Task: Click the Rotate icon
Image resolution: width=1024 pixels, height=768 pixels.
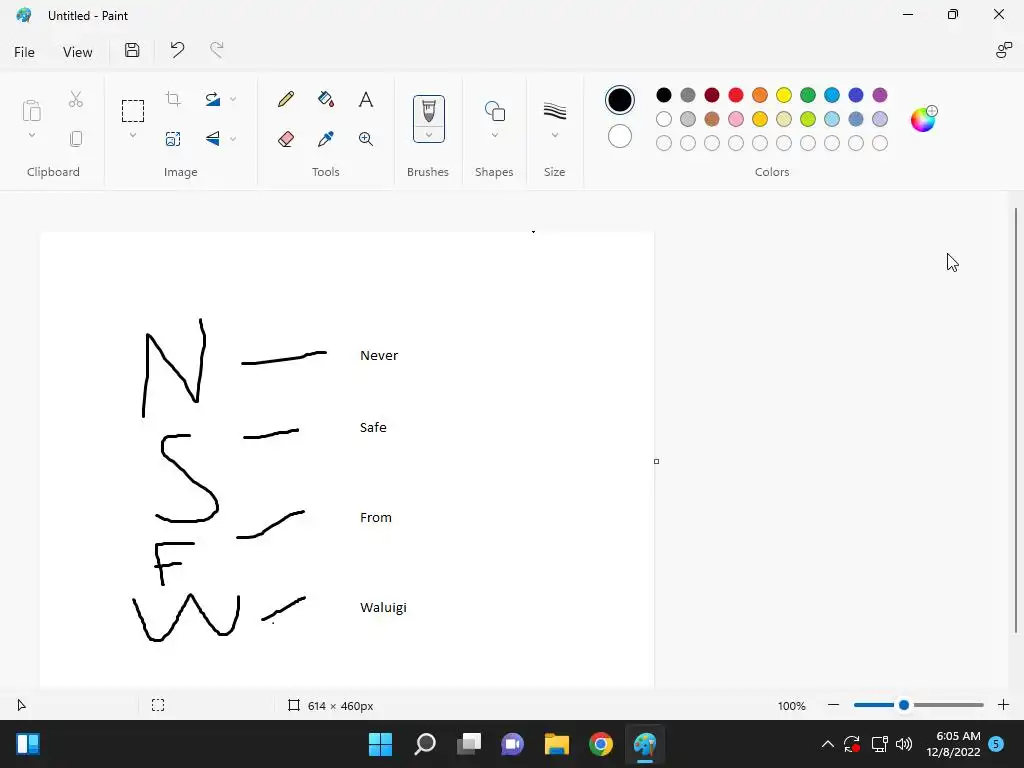Action: pos(212,99)
